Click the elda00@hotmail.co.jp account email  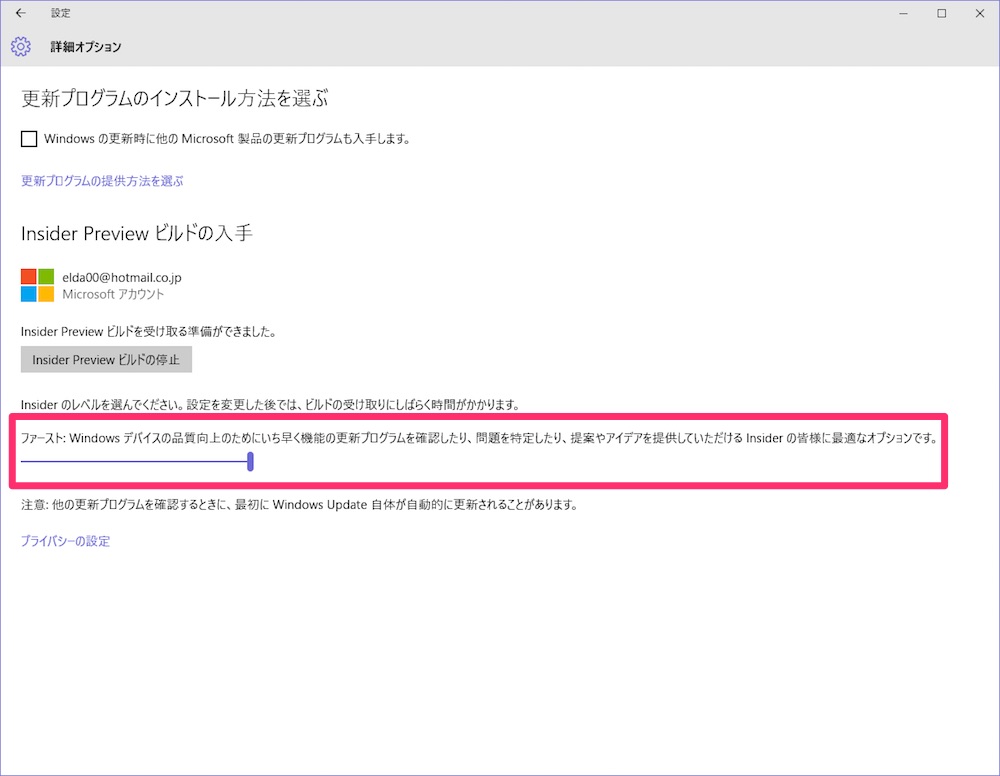point(122,277)
